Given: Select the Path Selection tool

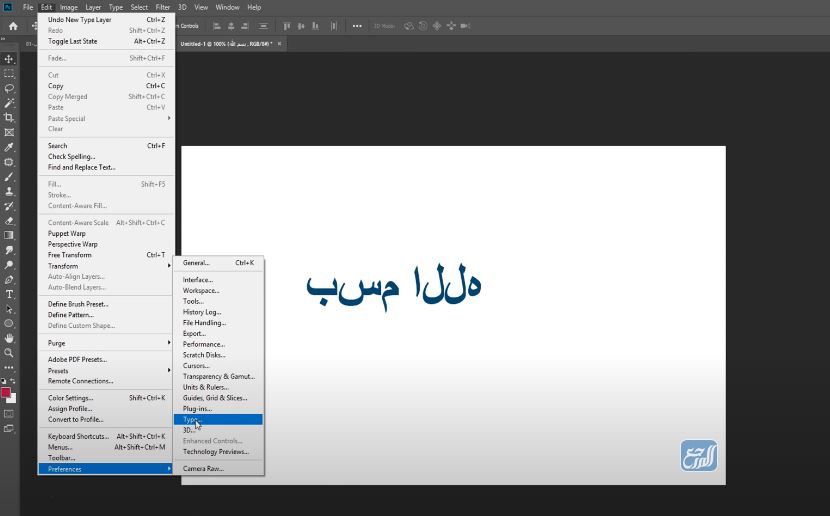Looking at the screenshot, I should click(9, 309).
